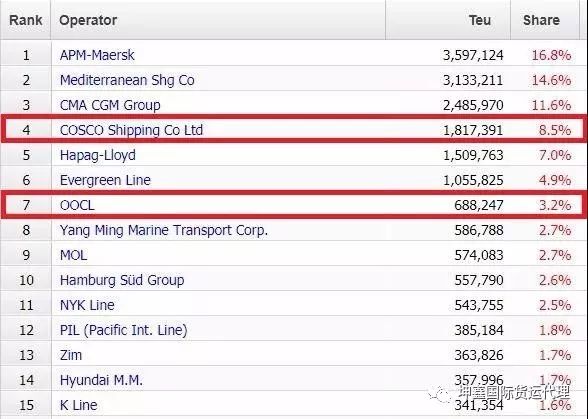
Task: Open PIL (Pacific Int. Line) link
Action: pyautogui.click(x=124, y=330)
